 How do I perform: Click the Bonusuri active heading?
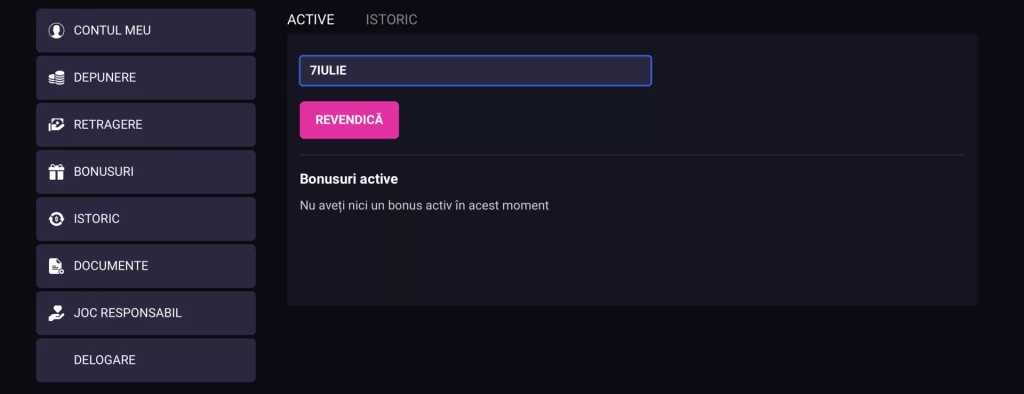349,179
